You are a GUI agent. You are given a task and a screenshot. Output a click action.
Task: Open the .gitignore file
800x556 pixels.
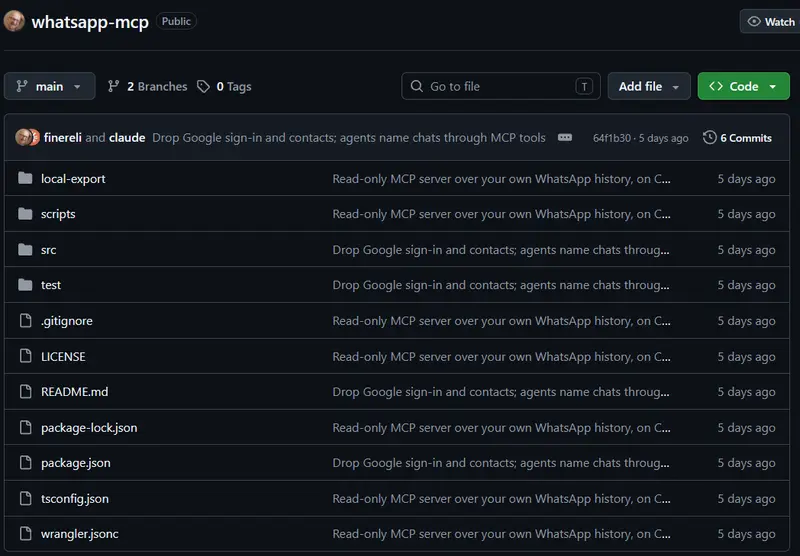(x=67, y=321)
